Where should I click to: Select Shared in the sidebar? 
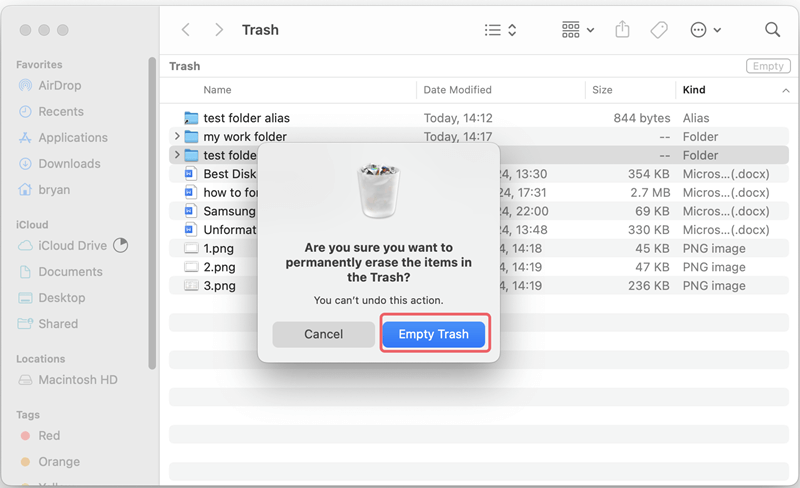(x=48, y=324)
